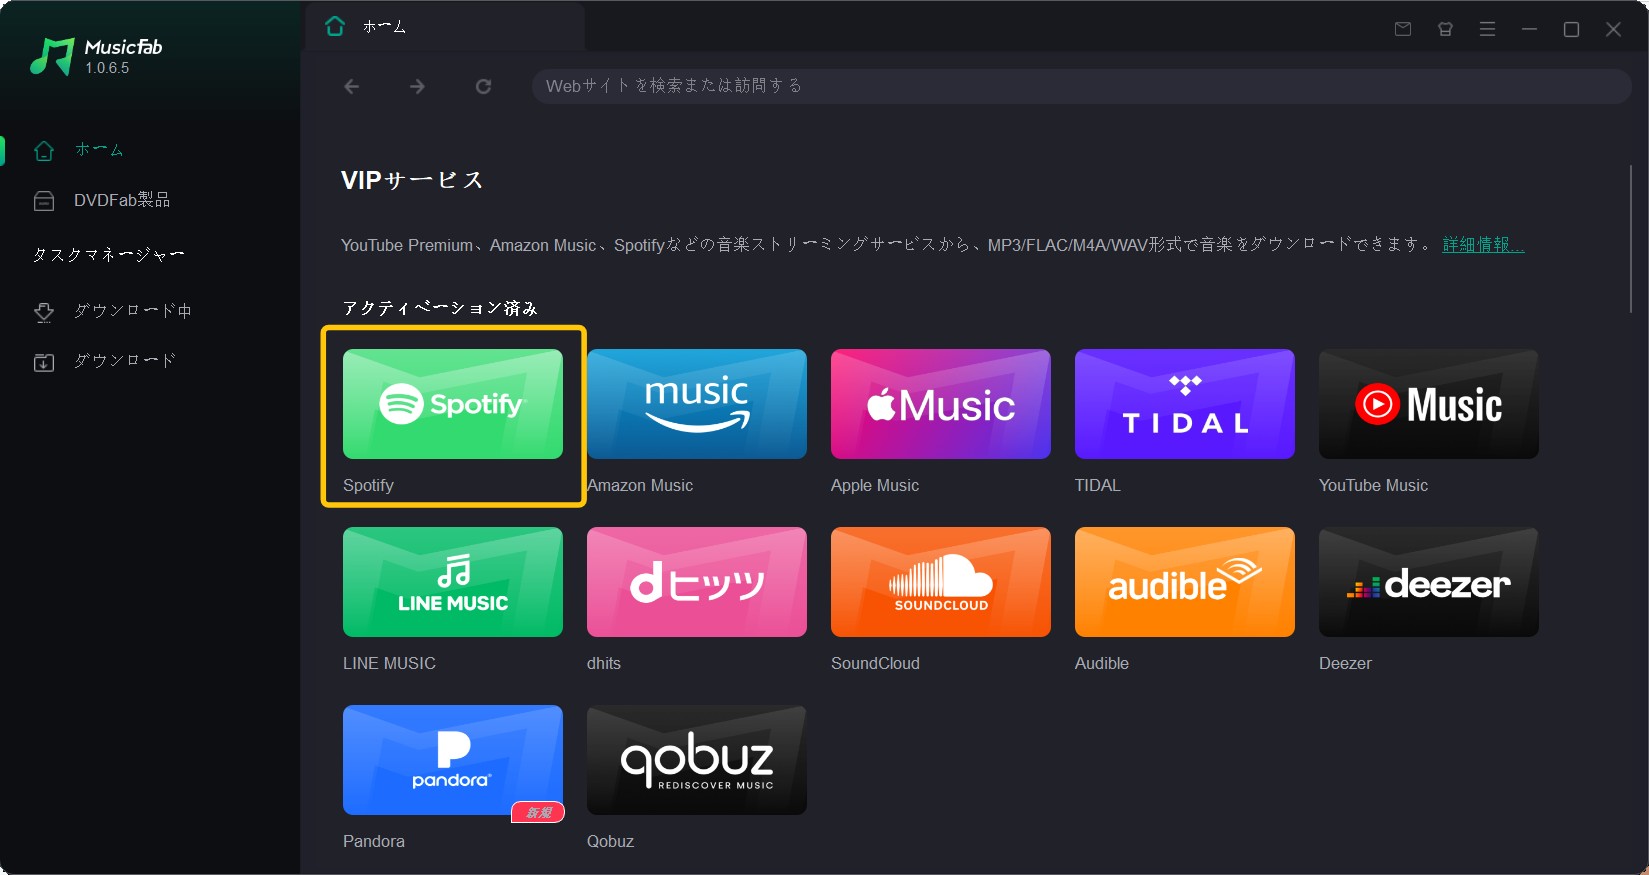This screenshot has width=1649, height=875.
Task: Click the アクティベーション済み section label
Action: pyautogui.click(x=440, y=308)
